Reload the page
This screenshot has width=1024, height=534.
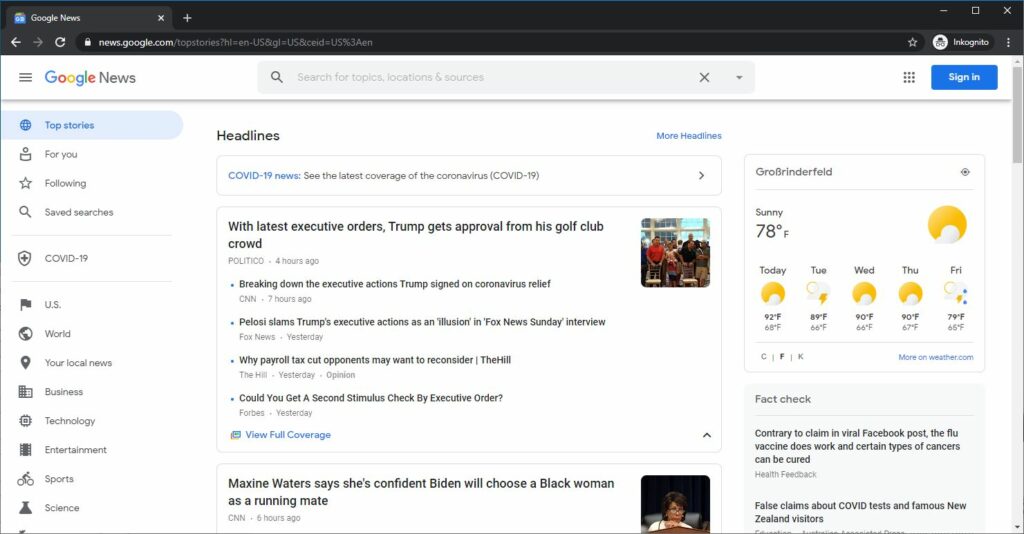60,42
